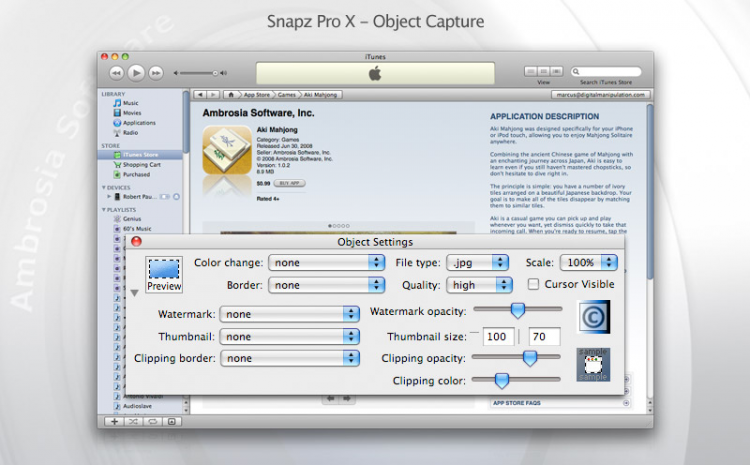This screenshot has height=465, width=750.
Task: Click the iTunes list view button
Action: [x=530, y=71]
